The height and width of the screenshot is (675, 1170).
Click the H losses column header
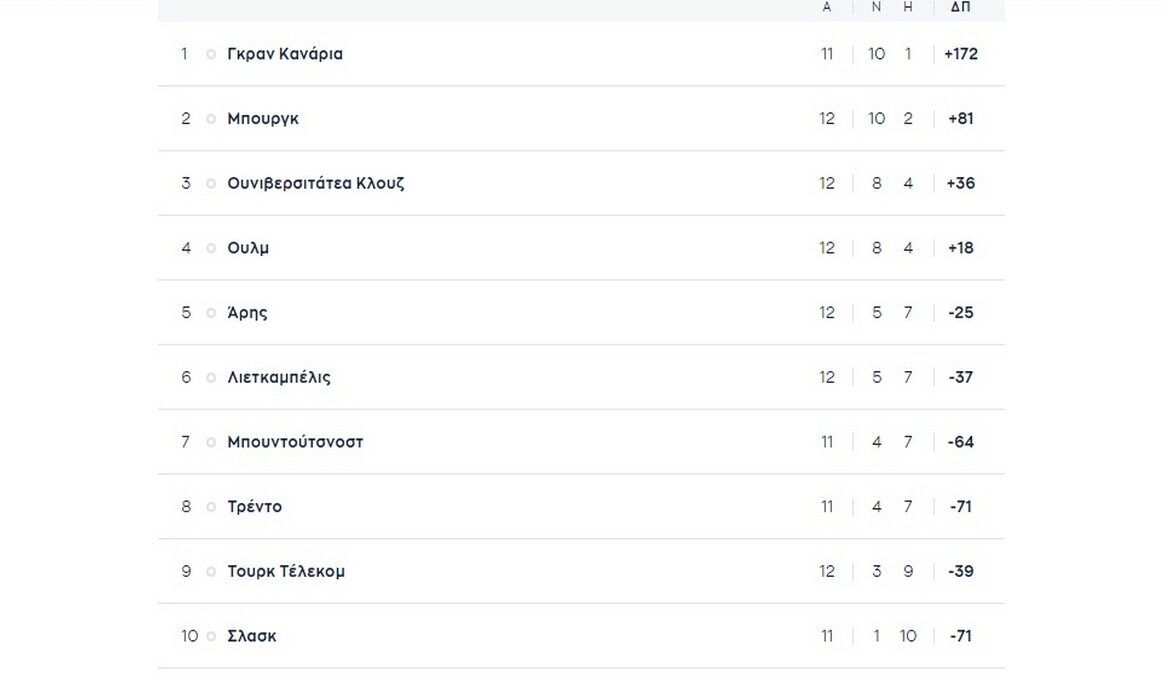click(908, 7)
